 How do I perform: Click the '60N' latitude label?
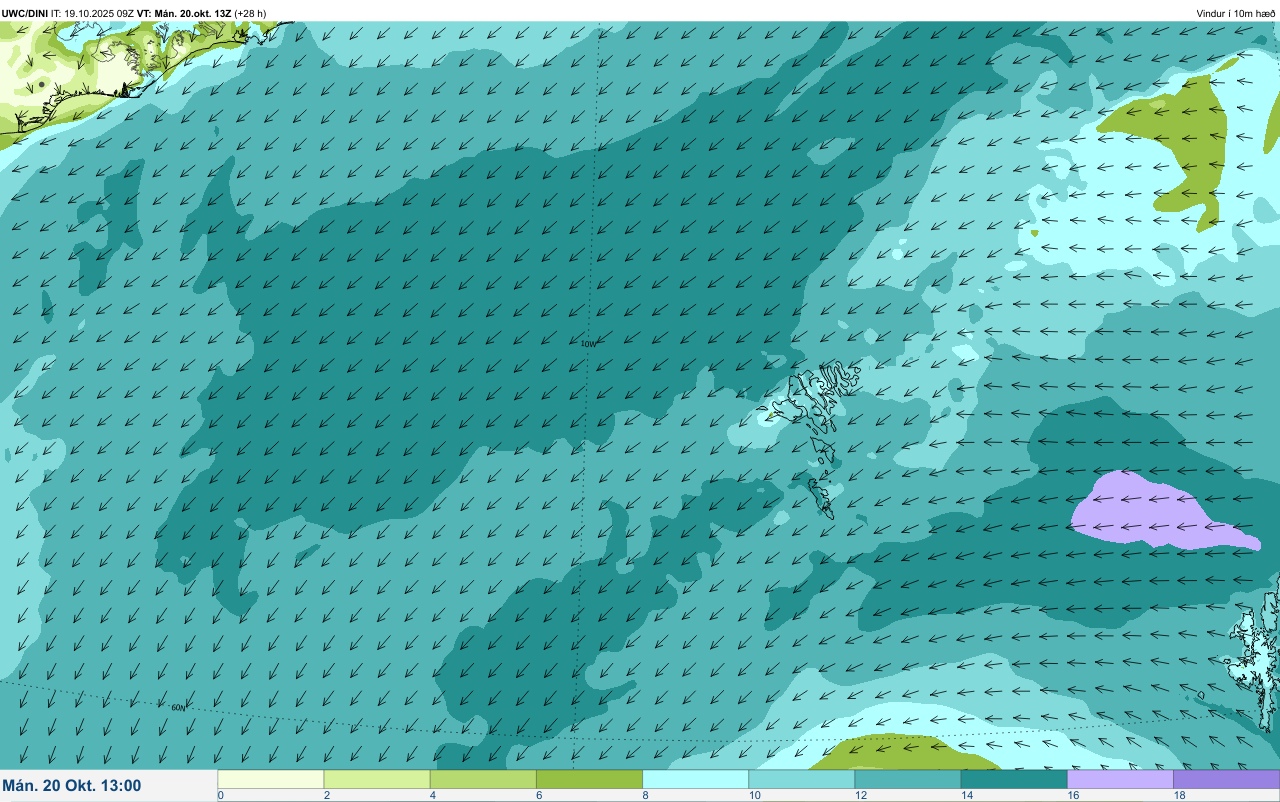click(178, 707)
